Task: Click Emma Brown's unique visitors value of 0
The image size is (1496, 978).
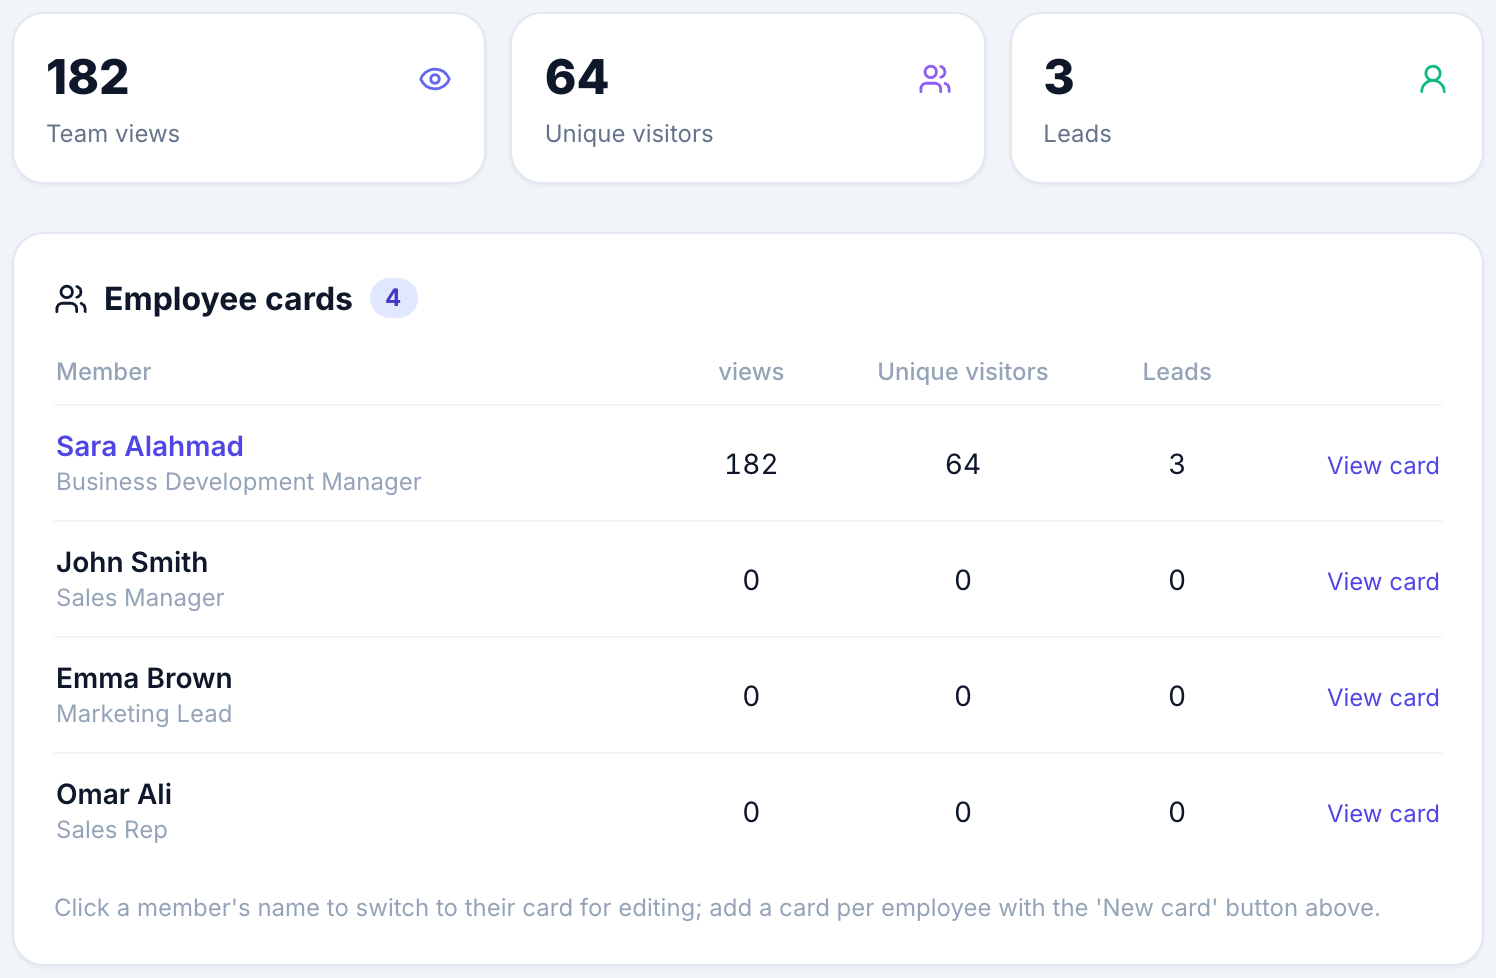Action: (963, 696)
